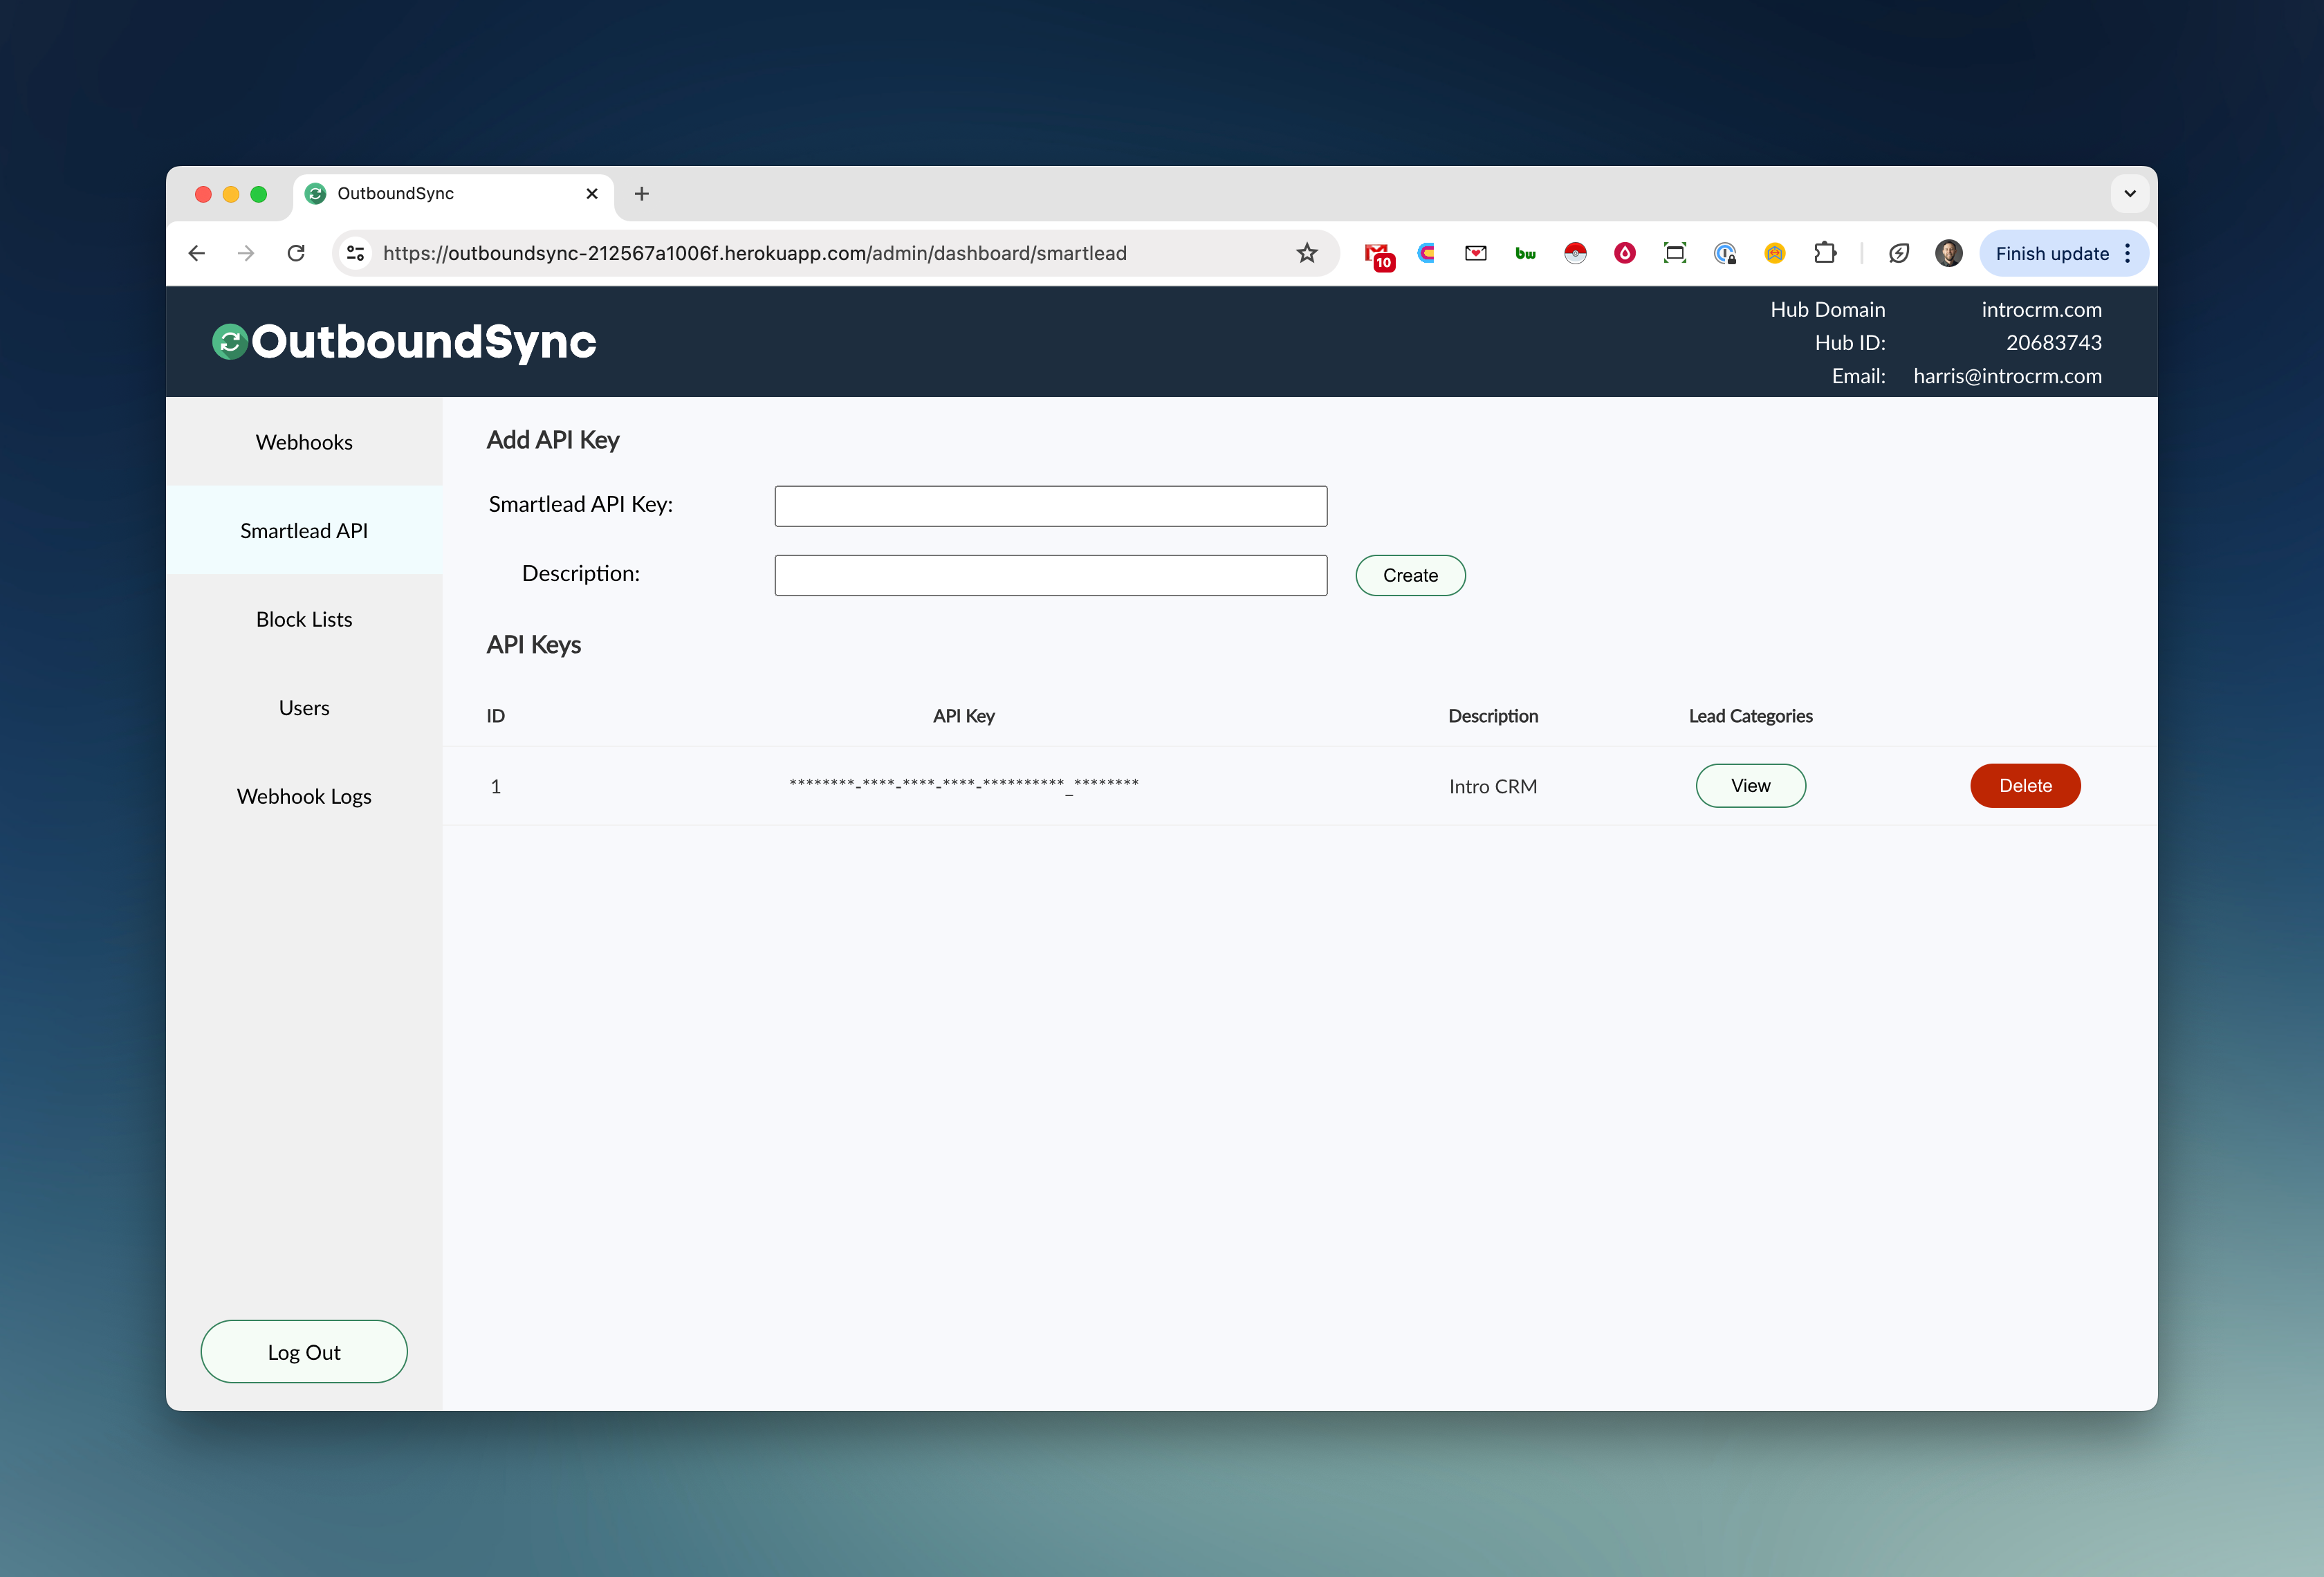Image resolution: width=2324 pixels, height=1577 pixels.
Task: Delete the Intro CRM API key
Action: [2025, 786]
